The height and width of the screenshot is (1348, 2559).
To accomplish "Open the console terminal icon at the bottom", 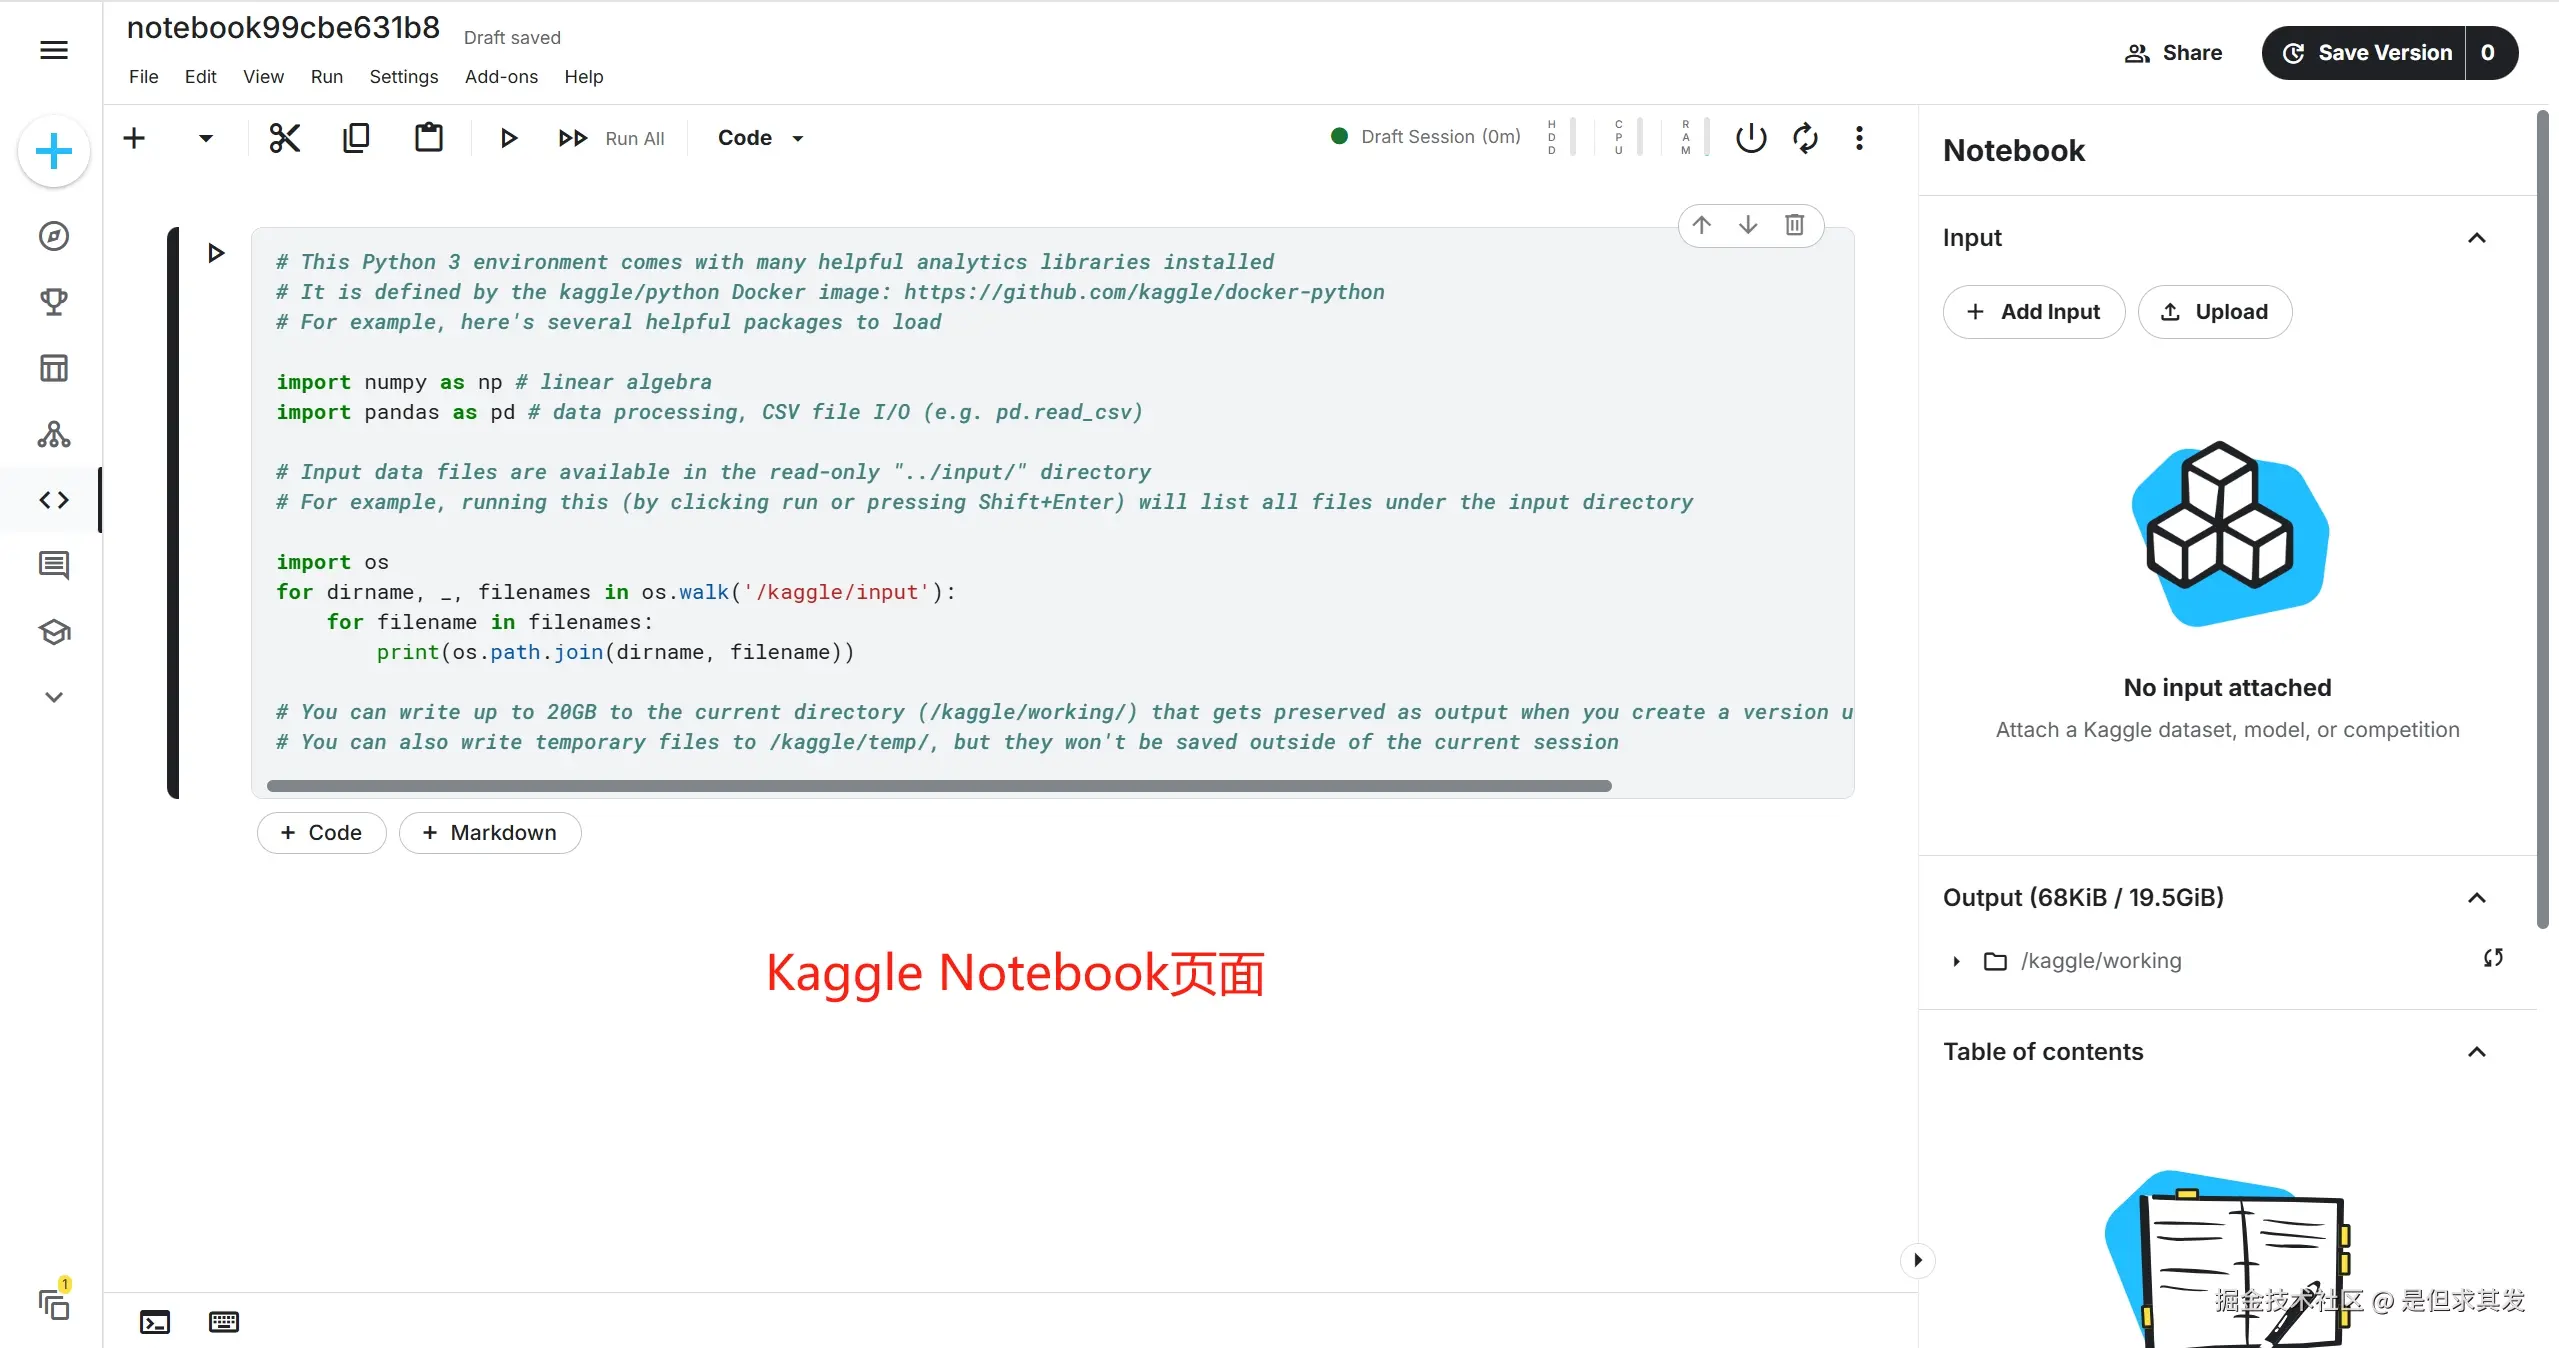I will pyautogui.click(x=155, y=1322).
